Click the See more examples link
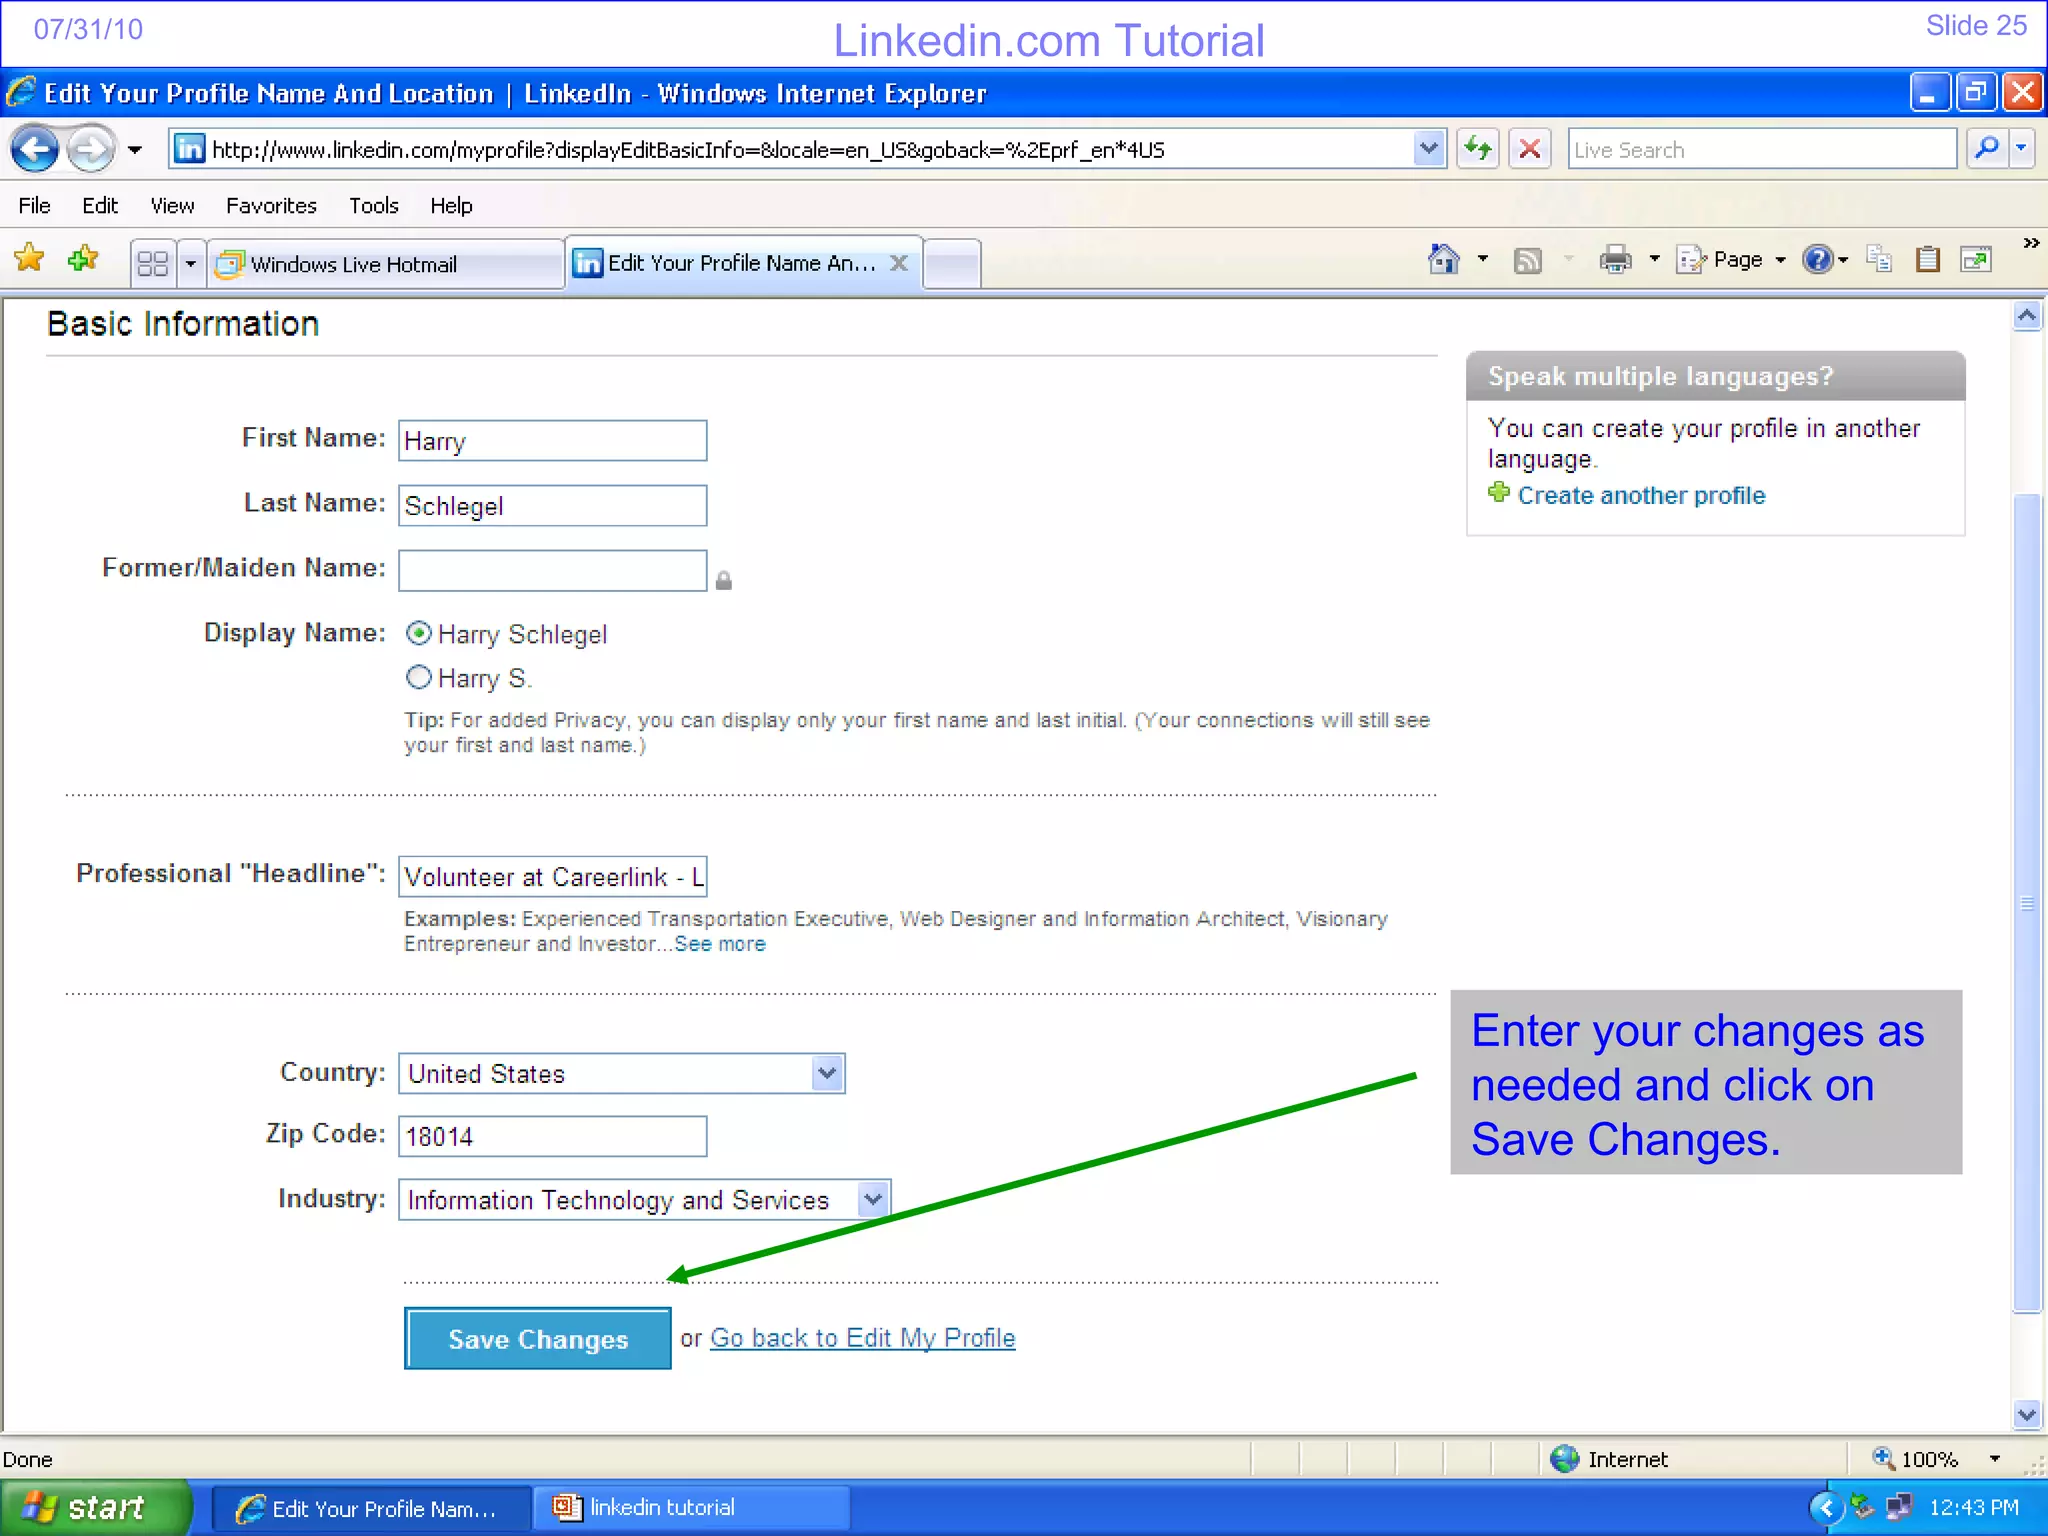 click(720, 944)
